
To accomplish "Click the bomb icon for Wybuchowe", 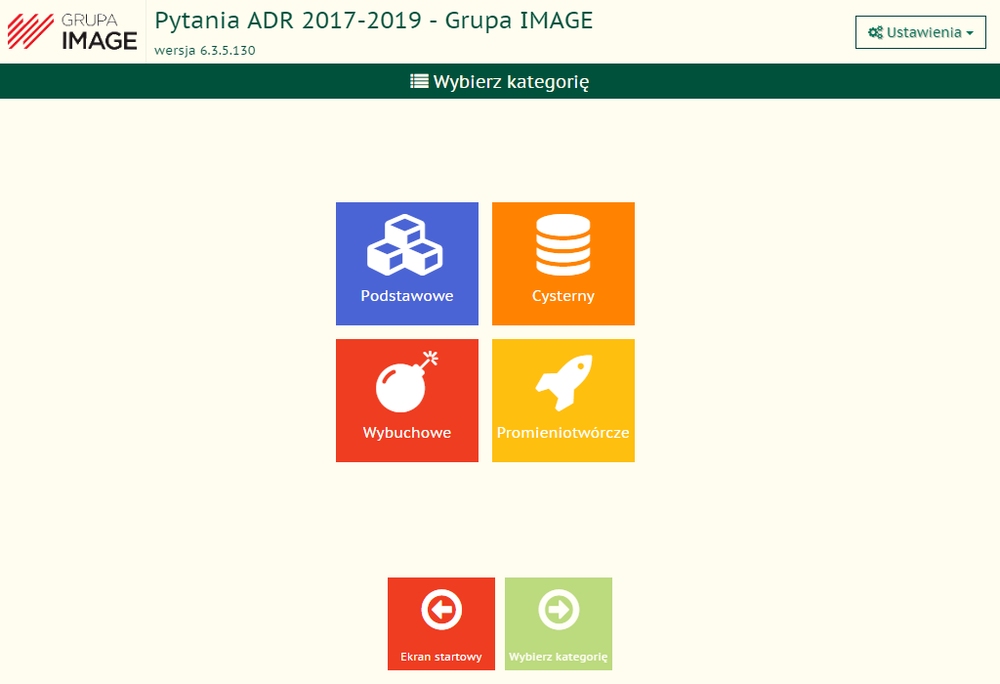I will point(407,381).
